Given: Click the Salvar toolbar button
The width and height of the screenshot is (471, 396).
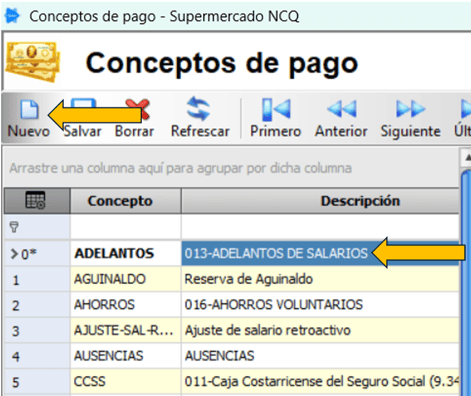Looking at the screenshot, I should pos(82,119).
